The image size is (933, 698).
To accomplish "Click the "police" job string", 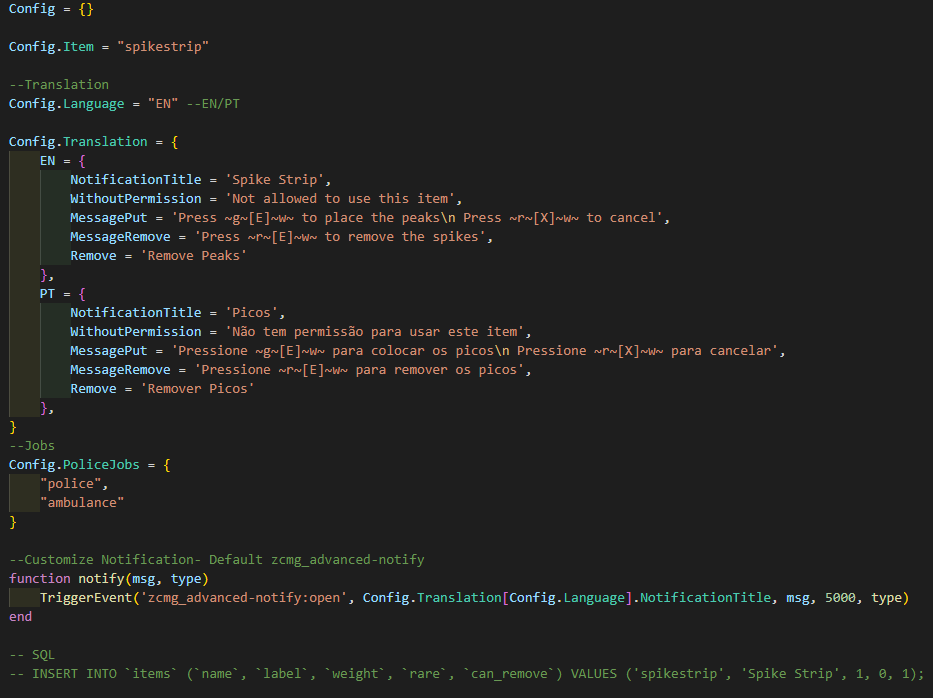I will pos(73,484).
